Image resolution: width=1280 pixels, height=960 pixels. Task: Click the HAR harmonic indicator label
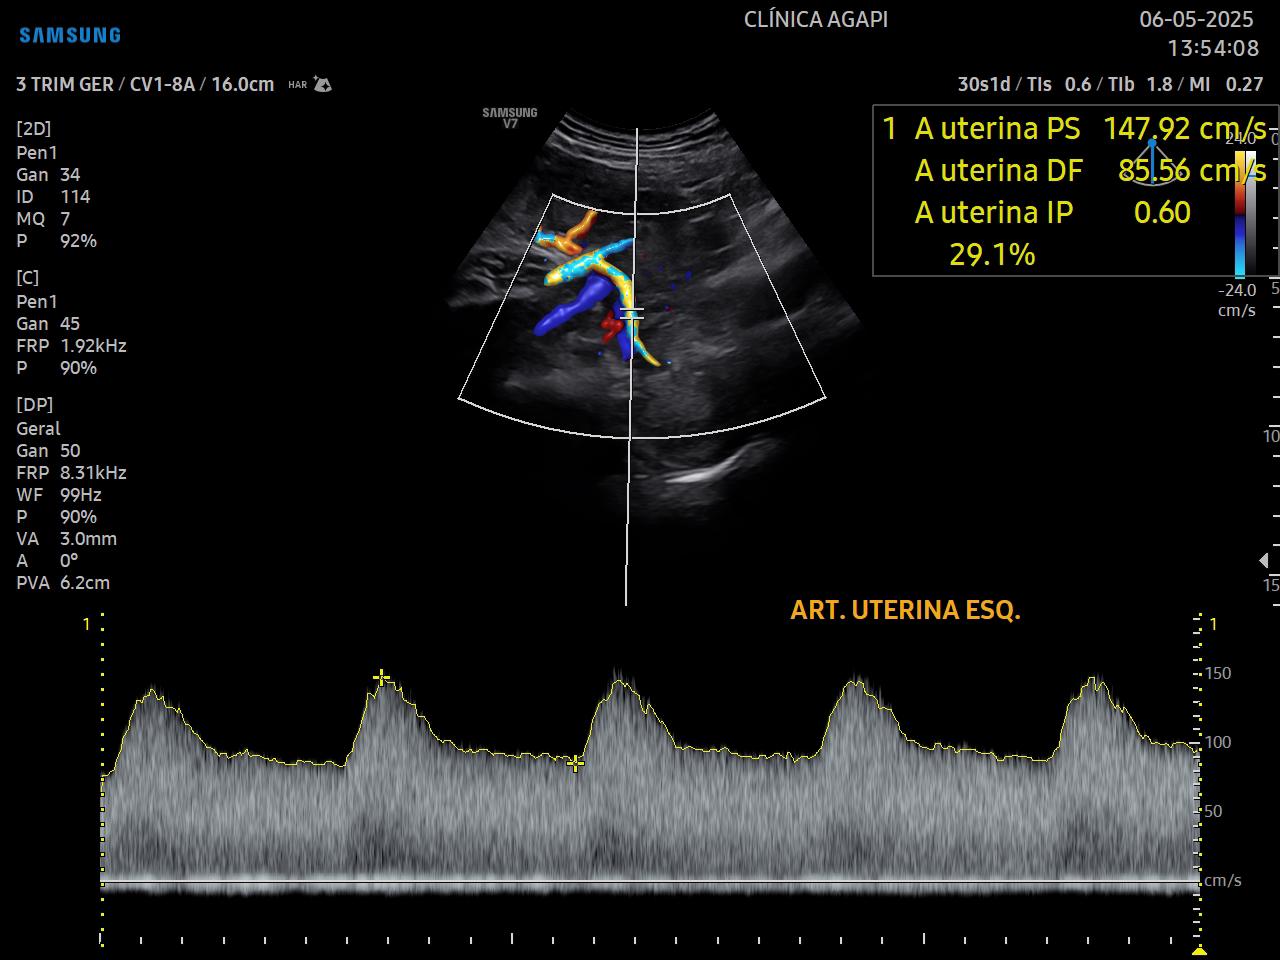point(297,85)
